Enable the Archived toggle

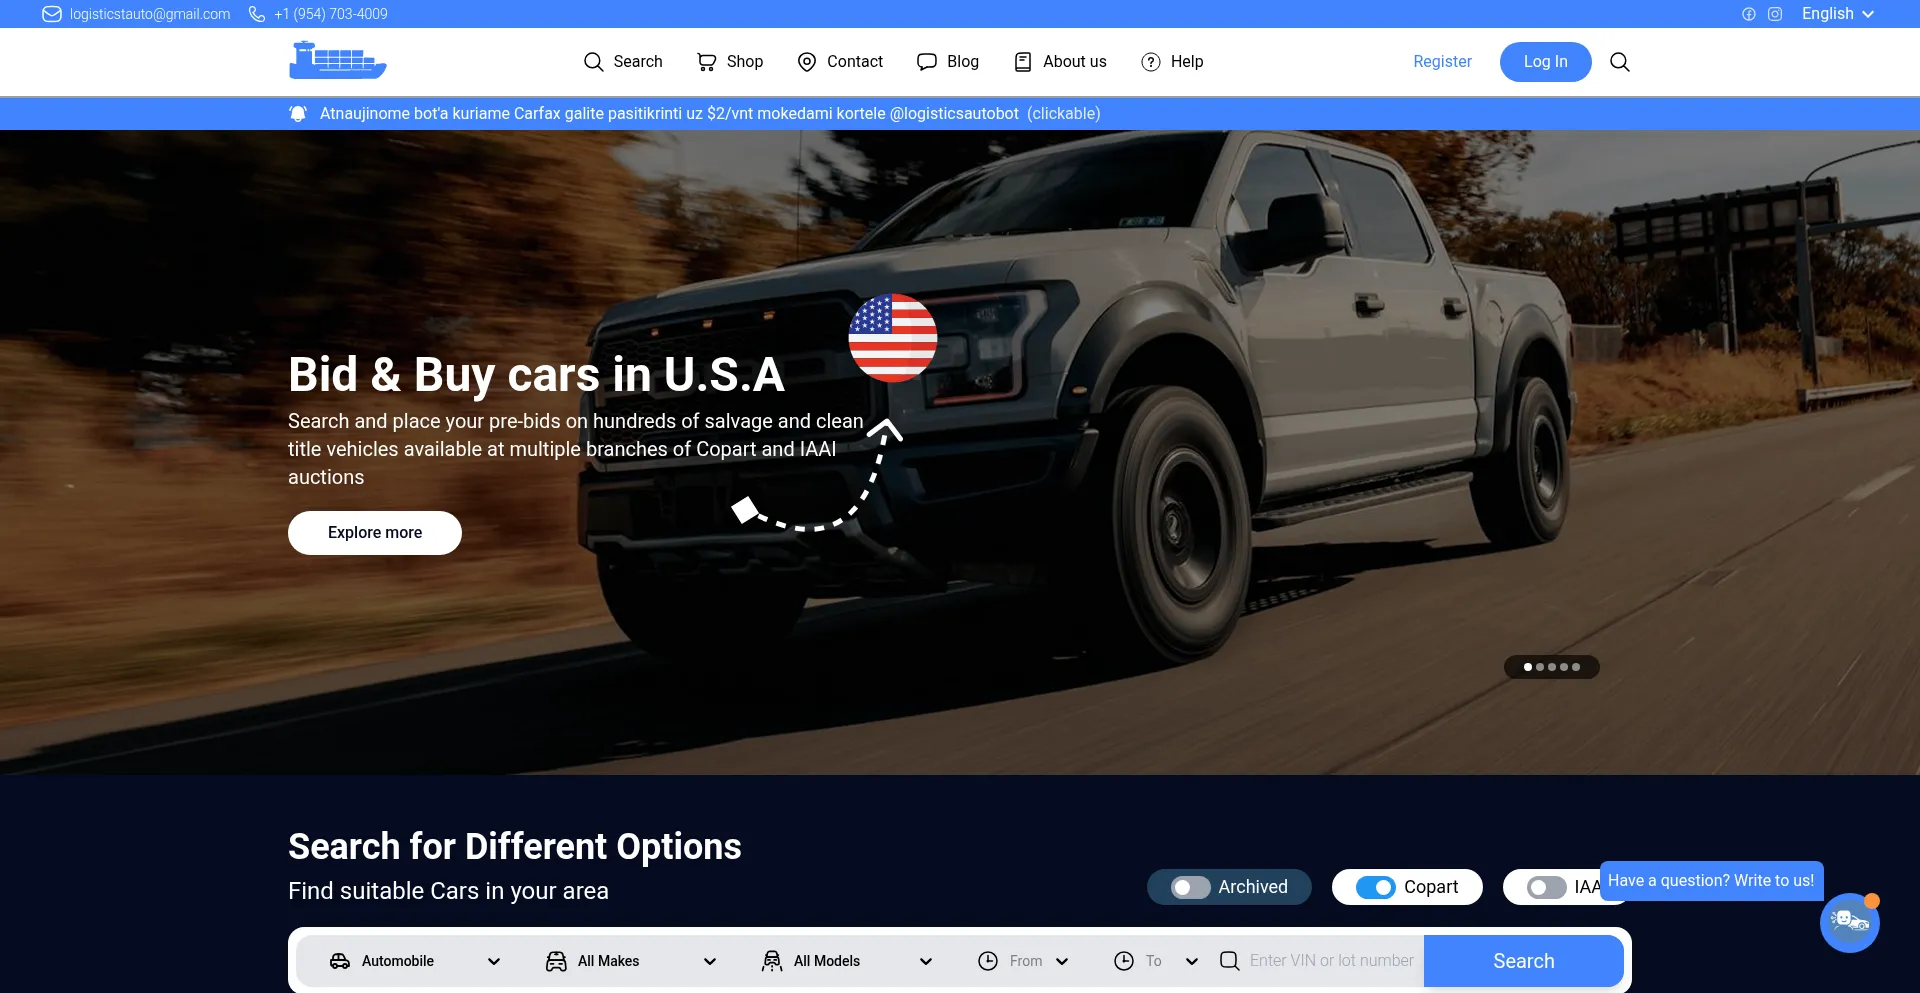[x=1191, y=887]
